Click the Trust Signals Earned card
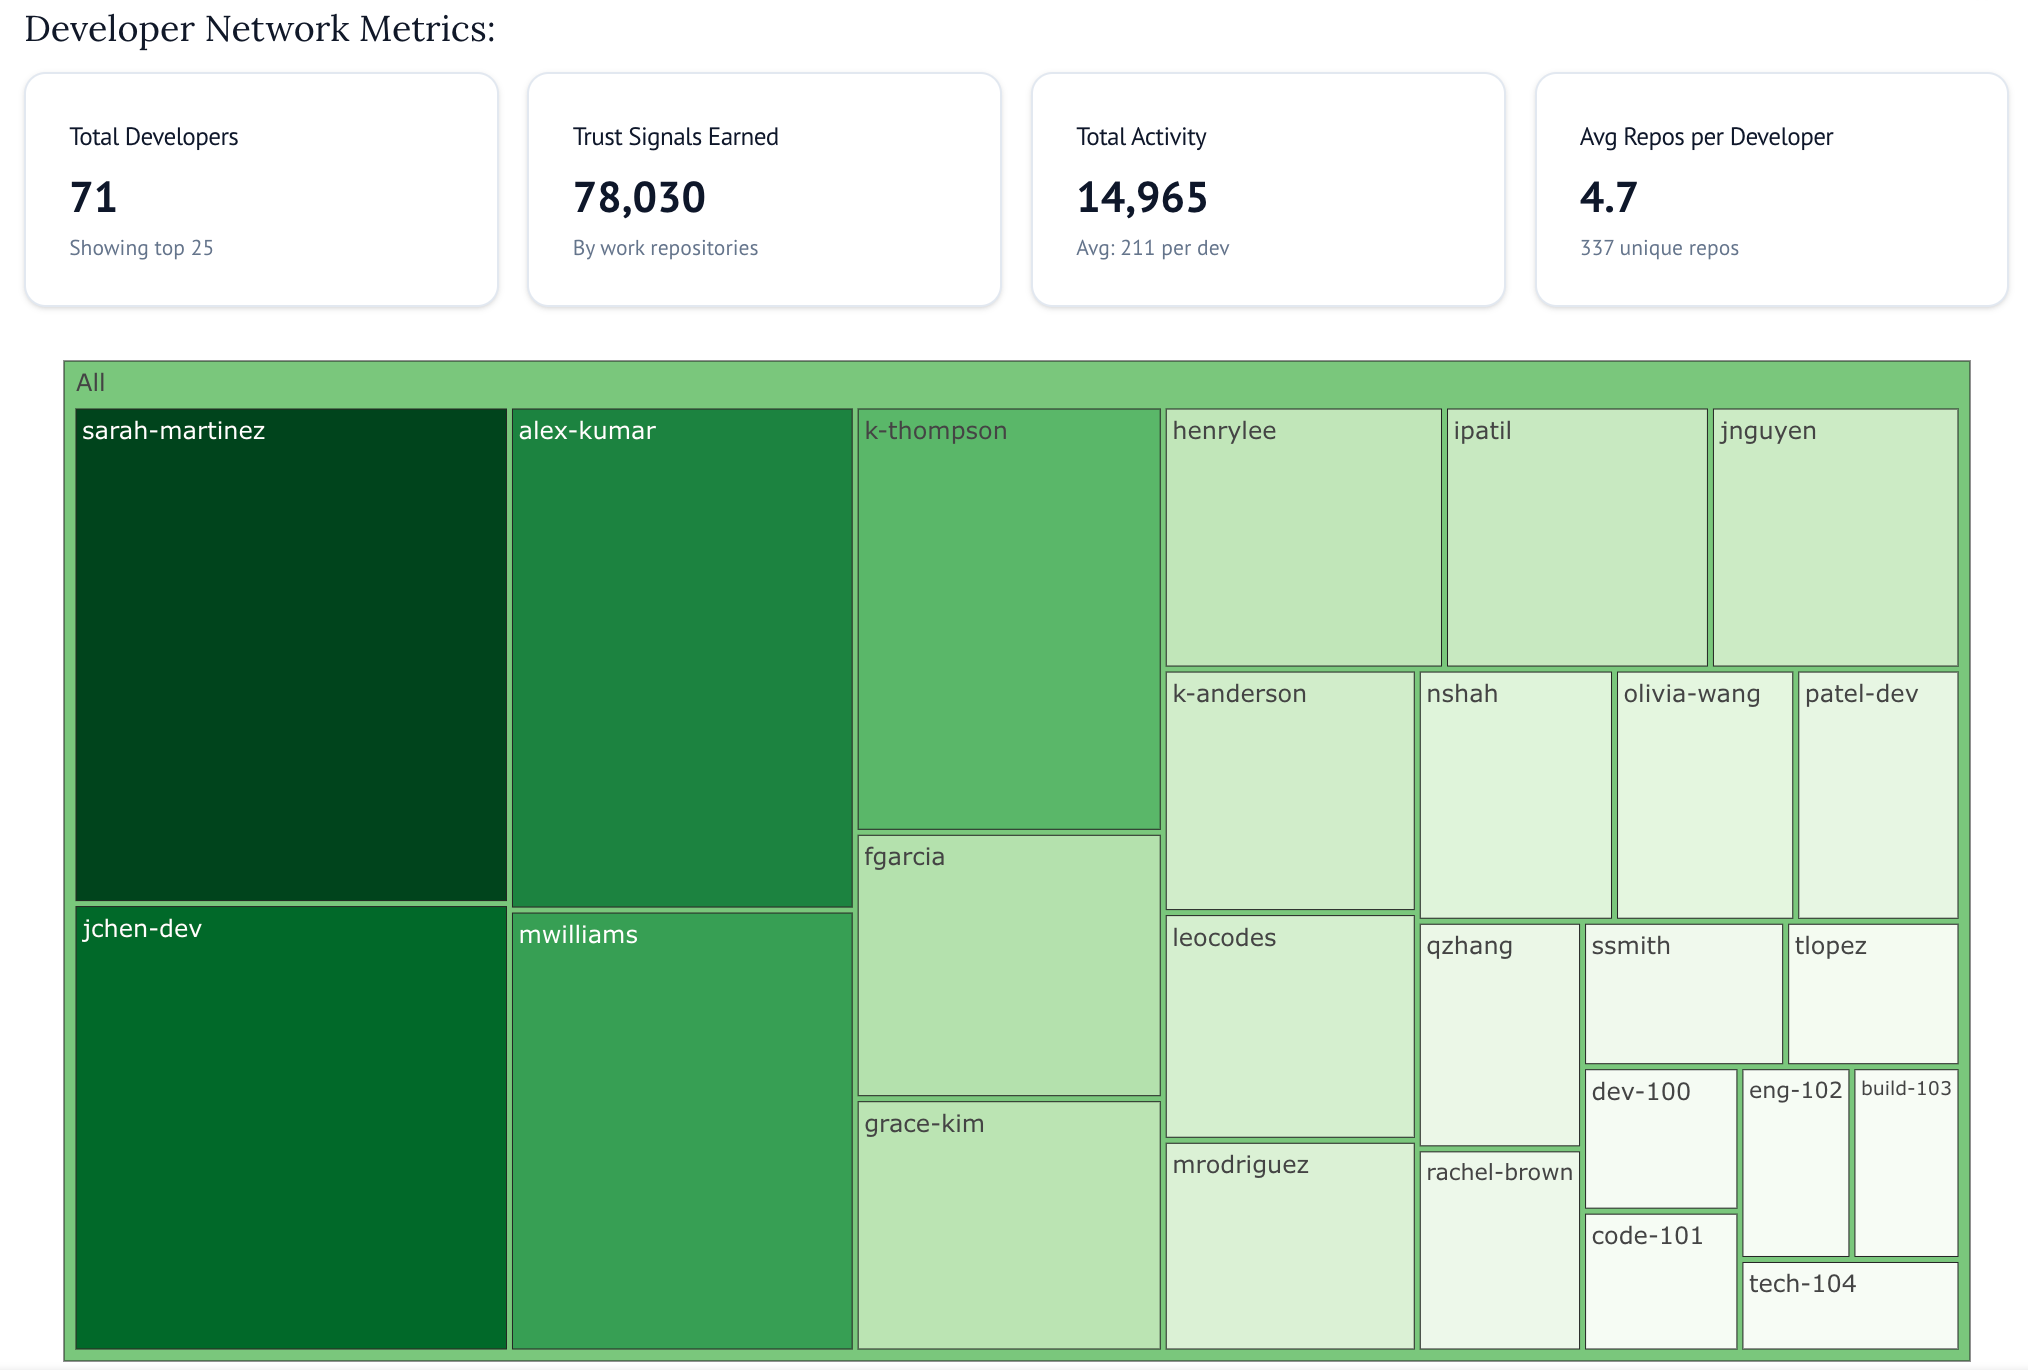 pos(764,189)
